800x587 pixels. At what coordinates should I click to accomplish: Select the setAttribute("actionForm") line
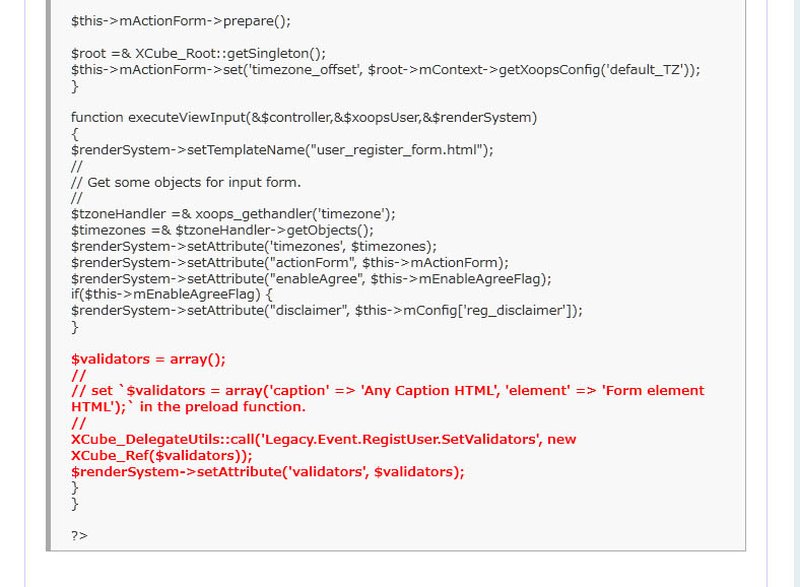(290, 263)
